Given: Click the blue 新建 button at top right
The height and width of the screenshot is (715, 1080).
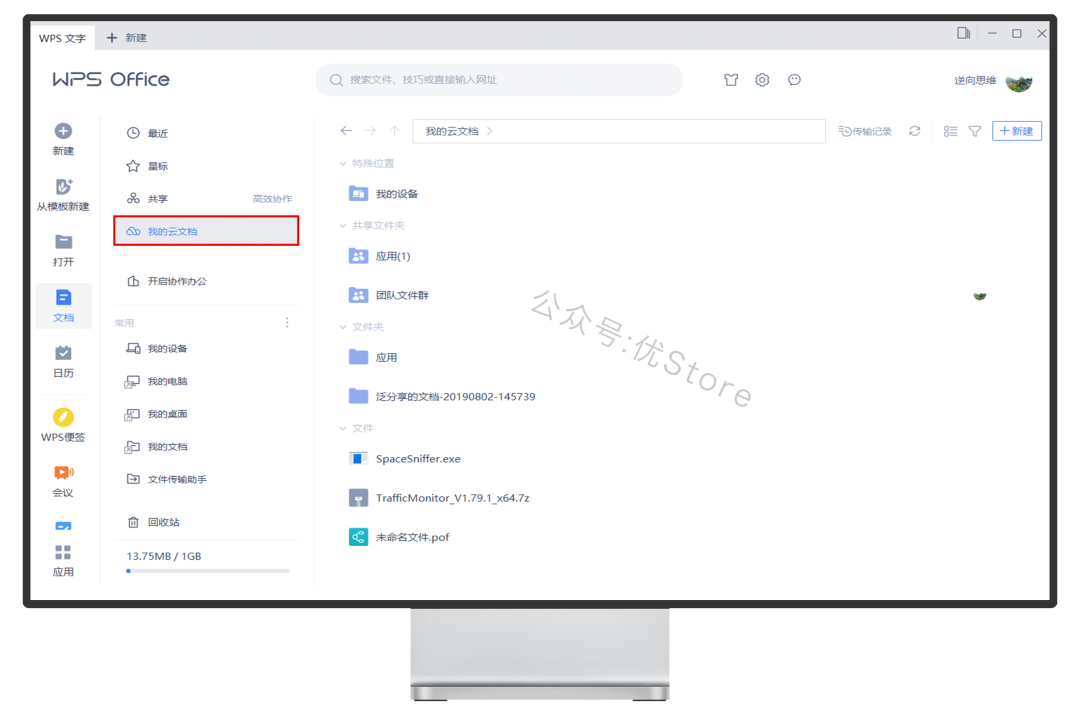Looking at the screenshot, I should (x=1017, y=131).
